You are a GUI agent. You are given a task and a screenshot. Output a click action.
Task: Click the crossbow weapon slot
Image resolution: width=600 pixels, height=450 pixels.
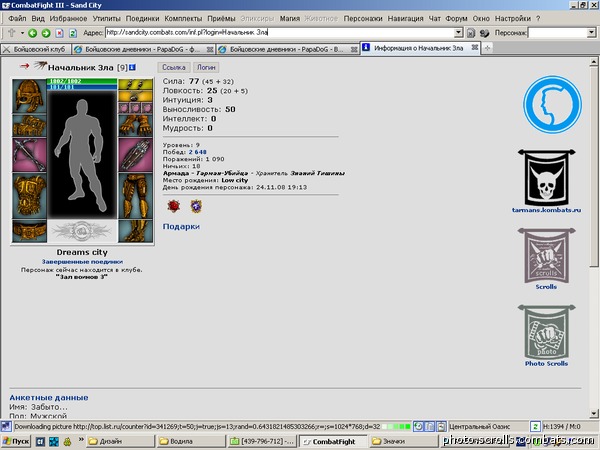coord(29,155)
